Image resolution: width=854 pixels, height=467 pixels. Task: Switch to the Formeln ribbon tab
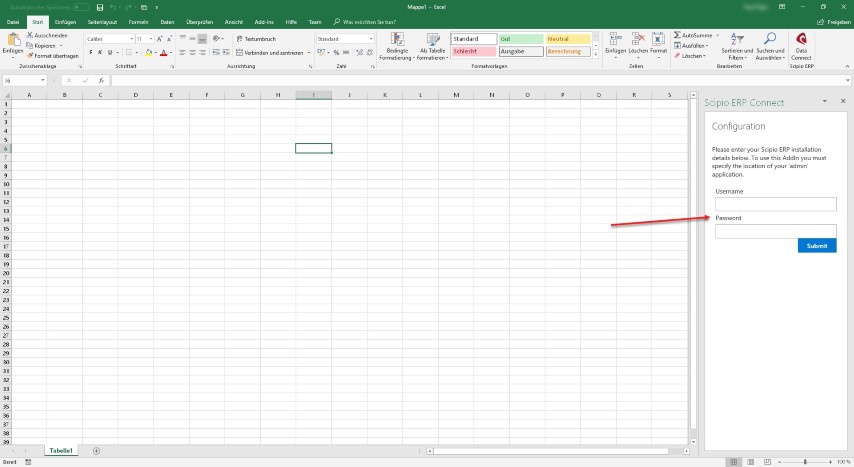[x=137, y=21]
